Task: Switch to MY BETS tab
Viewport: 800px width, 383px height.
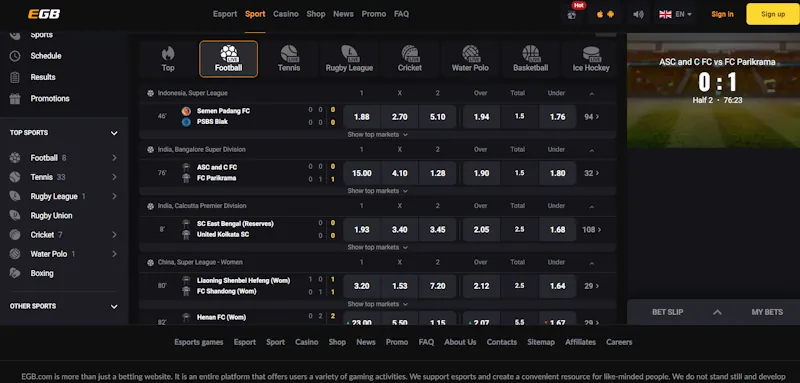Action: [767, 312]
